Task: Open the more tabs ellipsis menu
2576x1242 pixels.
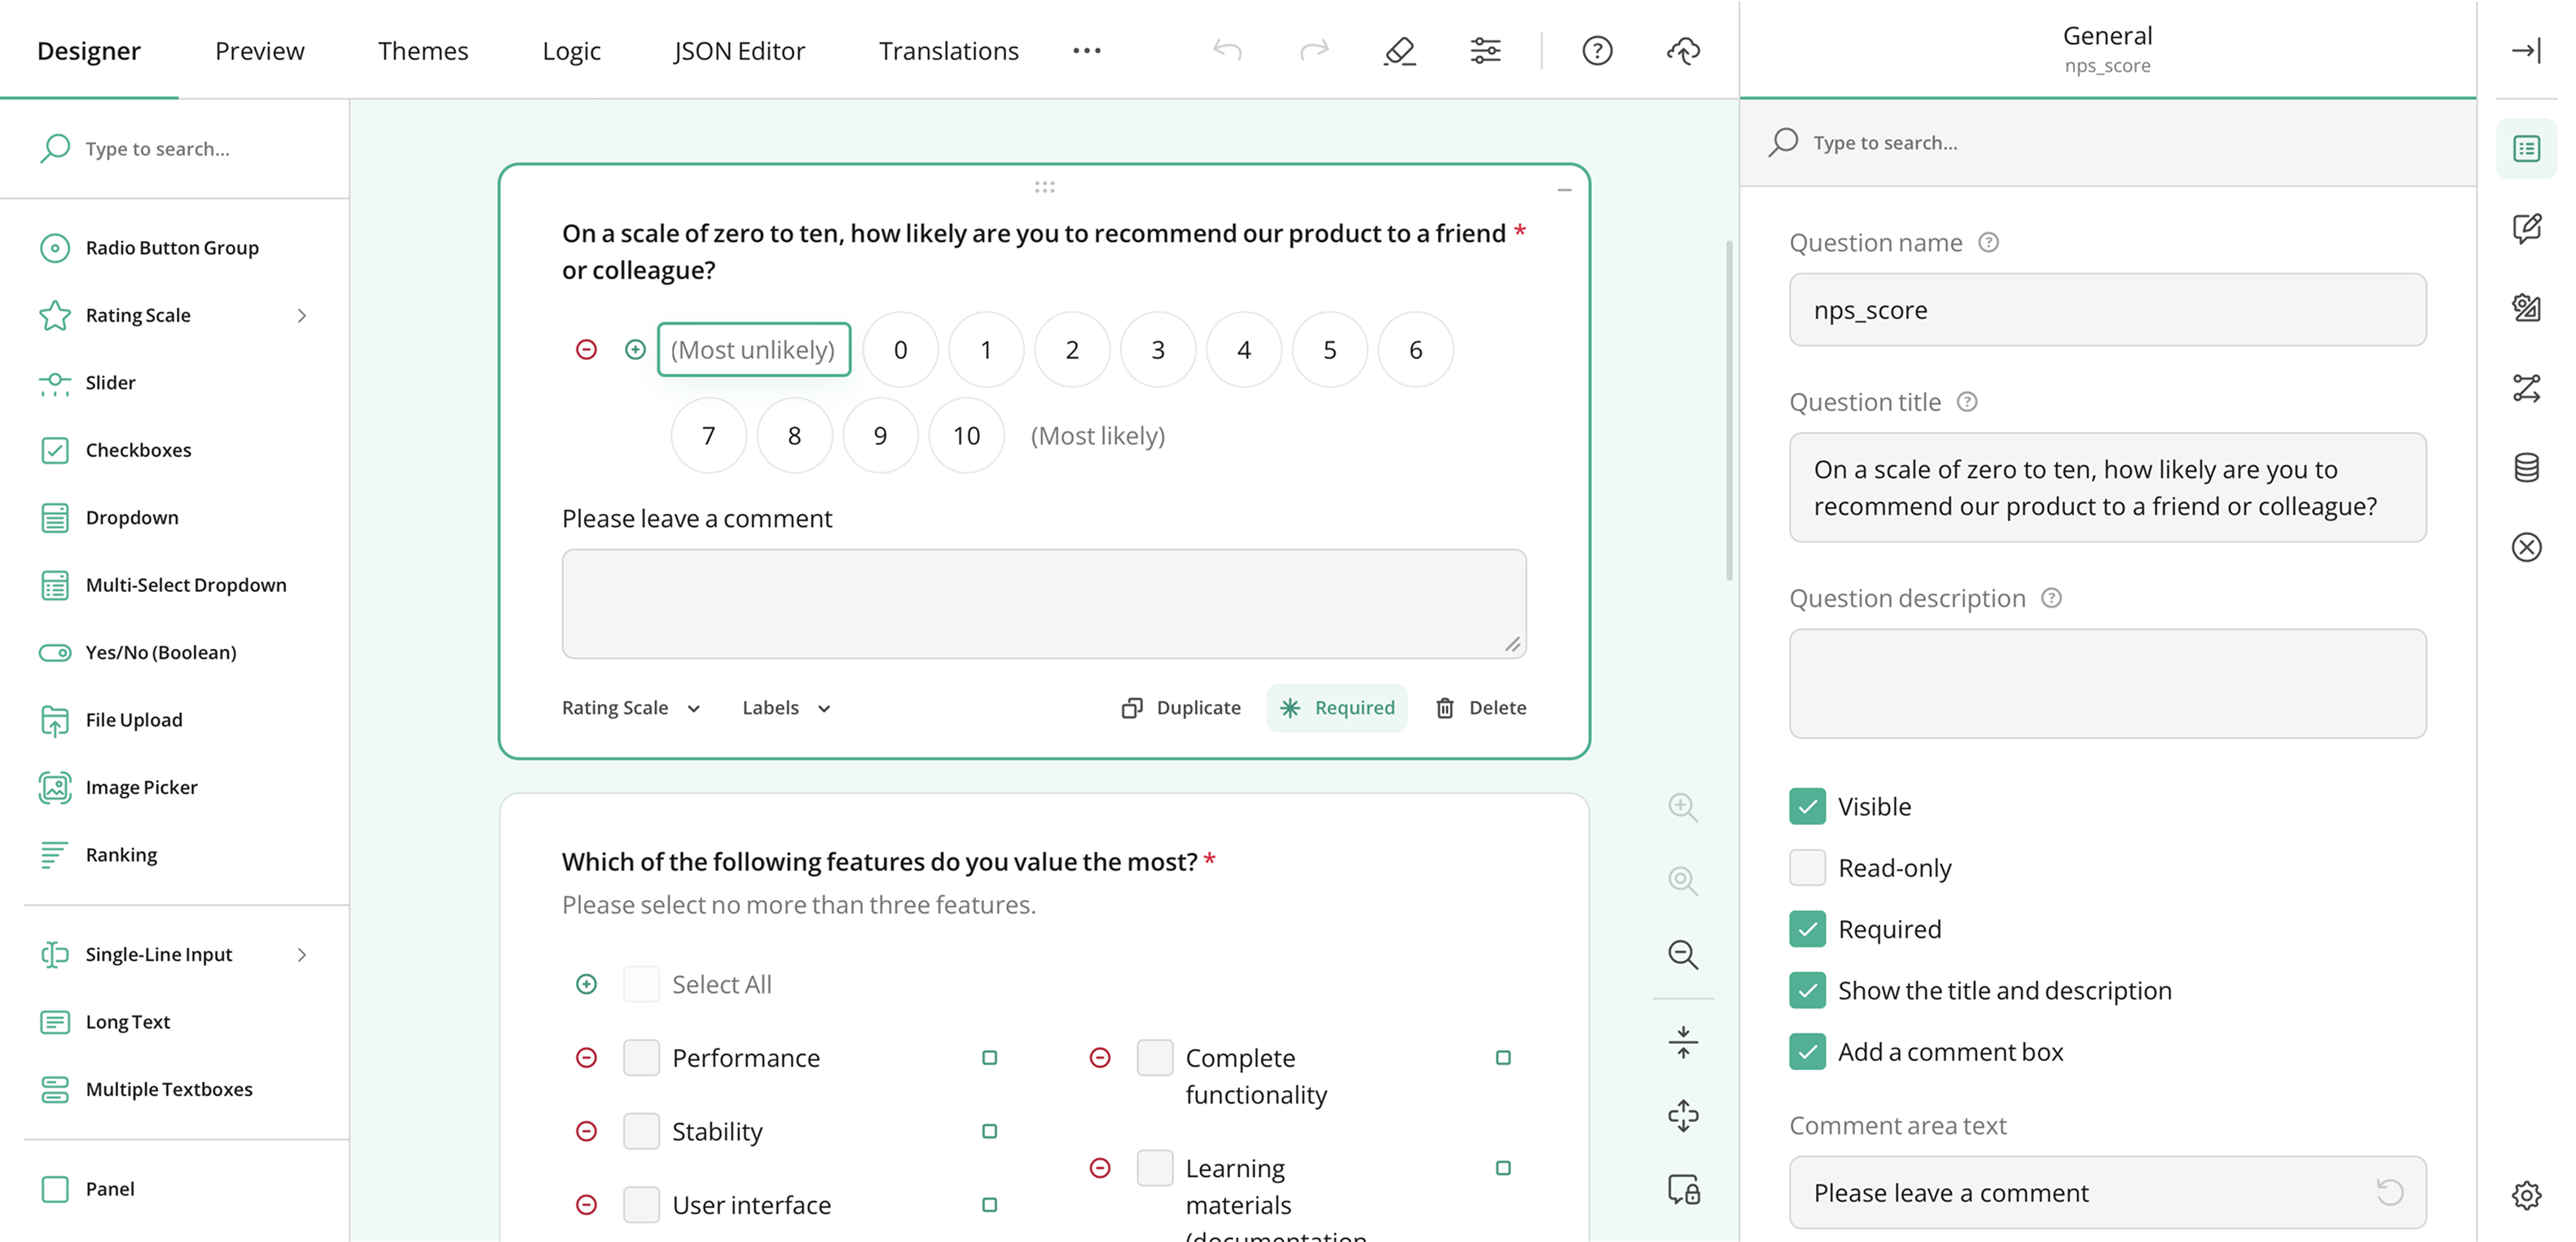Action: 1086,50
